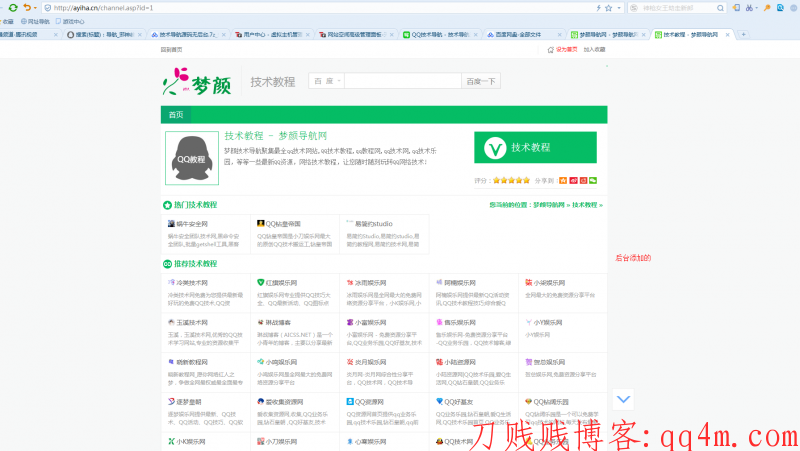Click the browser refresh icon
This screenshot has height=451, width=800.
point(13,8)
